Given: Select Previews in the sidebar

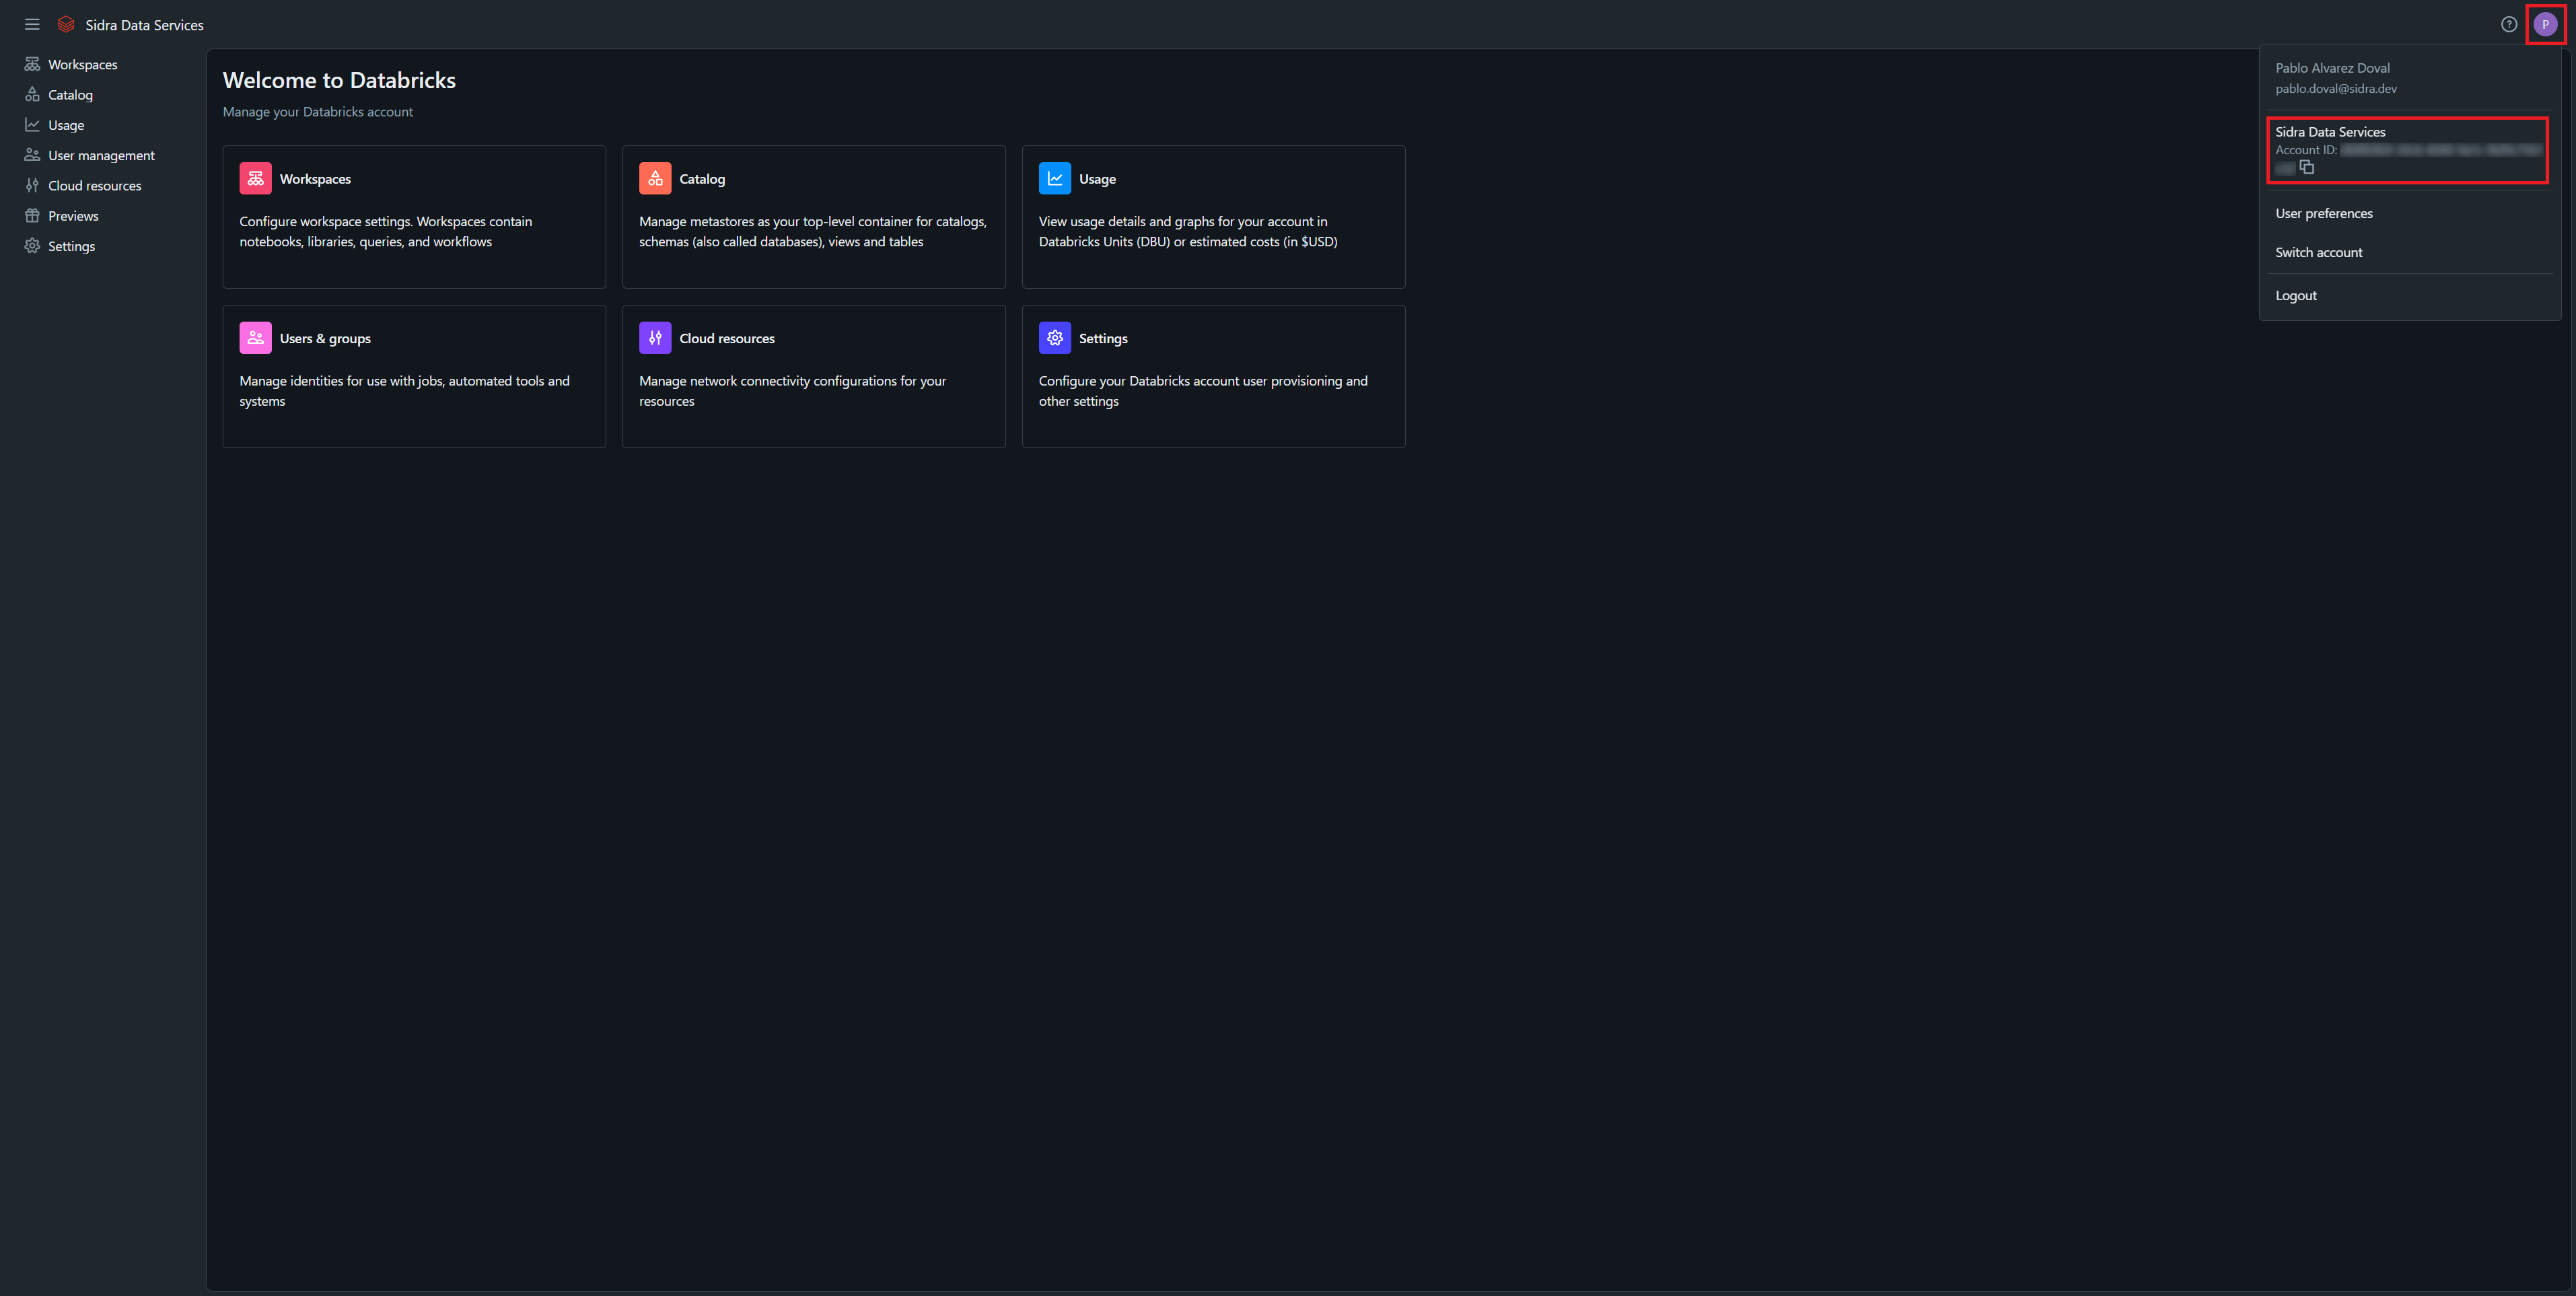Looking at the screenshot, I should click(73, 216).
